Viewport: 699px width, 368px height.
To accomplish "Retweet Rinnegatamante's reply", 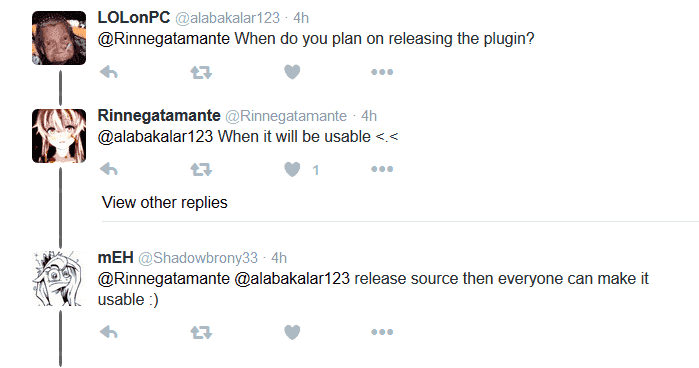I will tap(201, 170).
